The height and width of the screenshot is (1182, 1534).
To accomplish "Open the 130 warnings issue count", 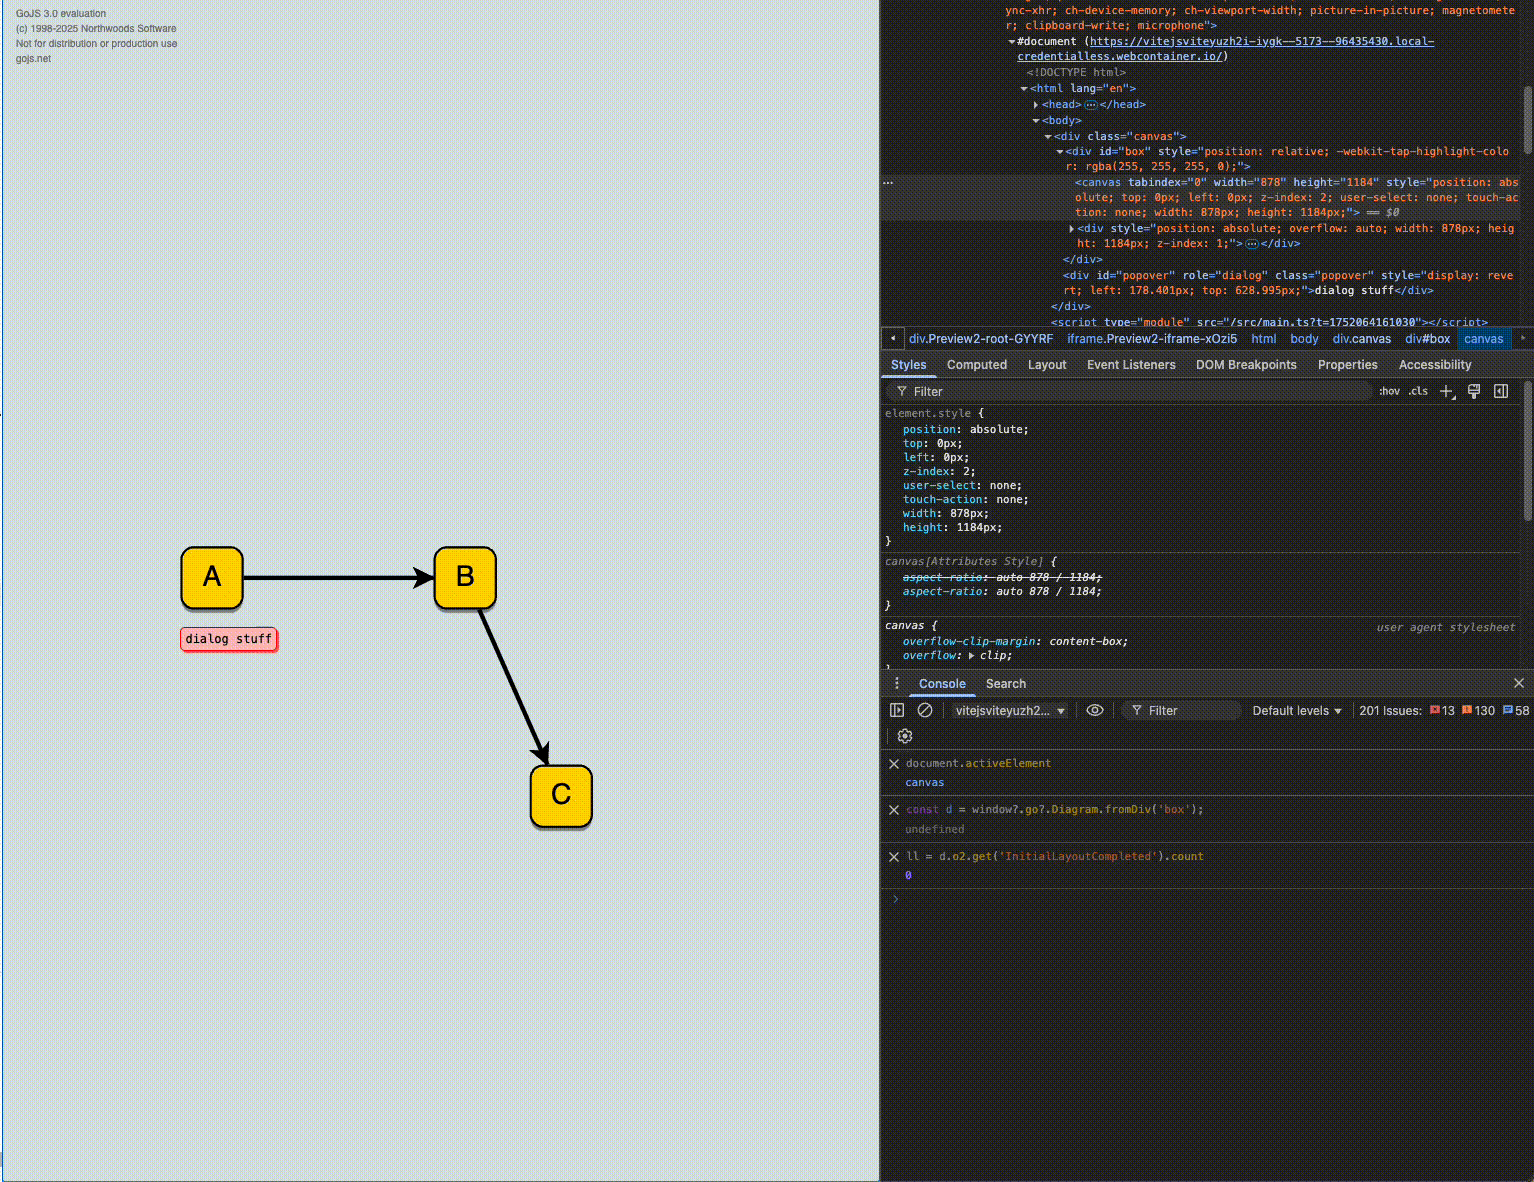I will coord(1478,711).
